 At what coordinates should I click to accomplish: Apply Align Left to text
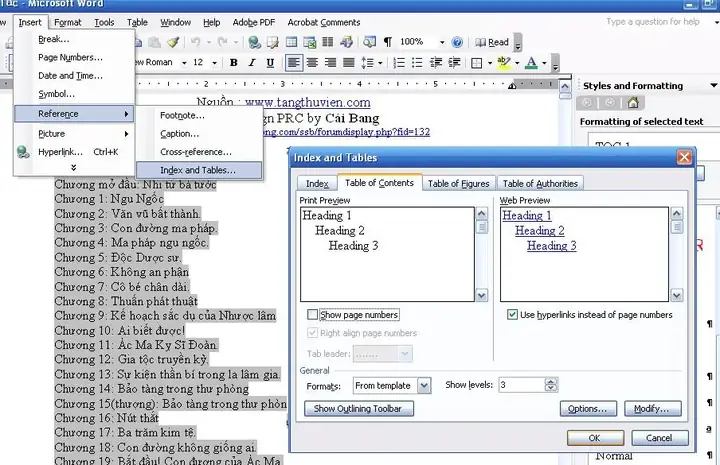pos(294,62)
